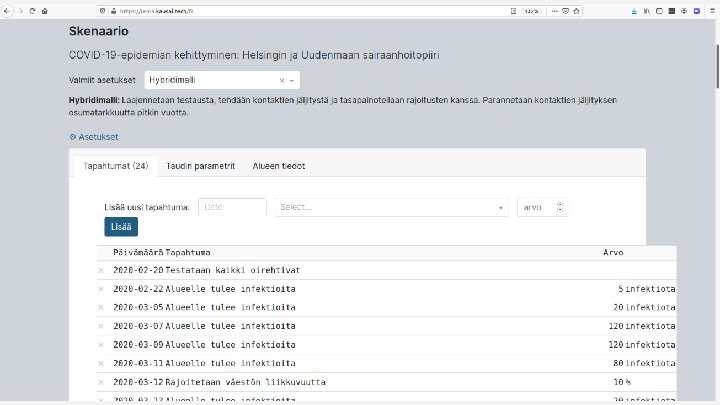The image size is (720, 405).
Task: Bookmark this page with star icon
Action: coord(576,11)
